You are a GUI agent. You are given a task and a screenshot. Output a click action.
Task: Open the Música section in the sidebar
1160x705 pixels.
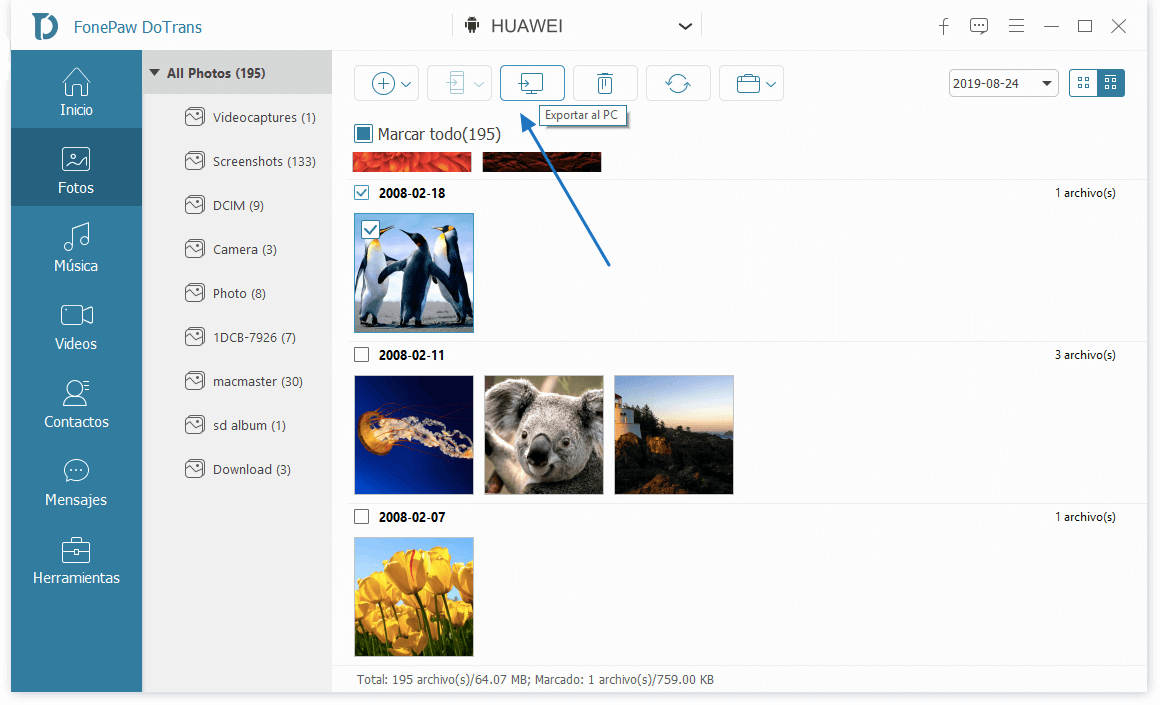[x=75, y=247]
